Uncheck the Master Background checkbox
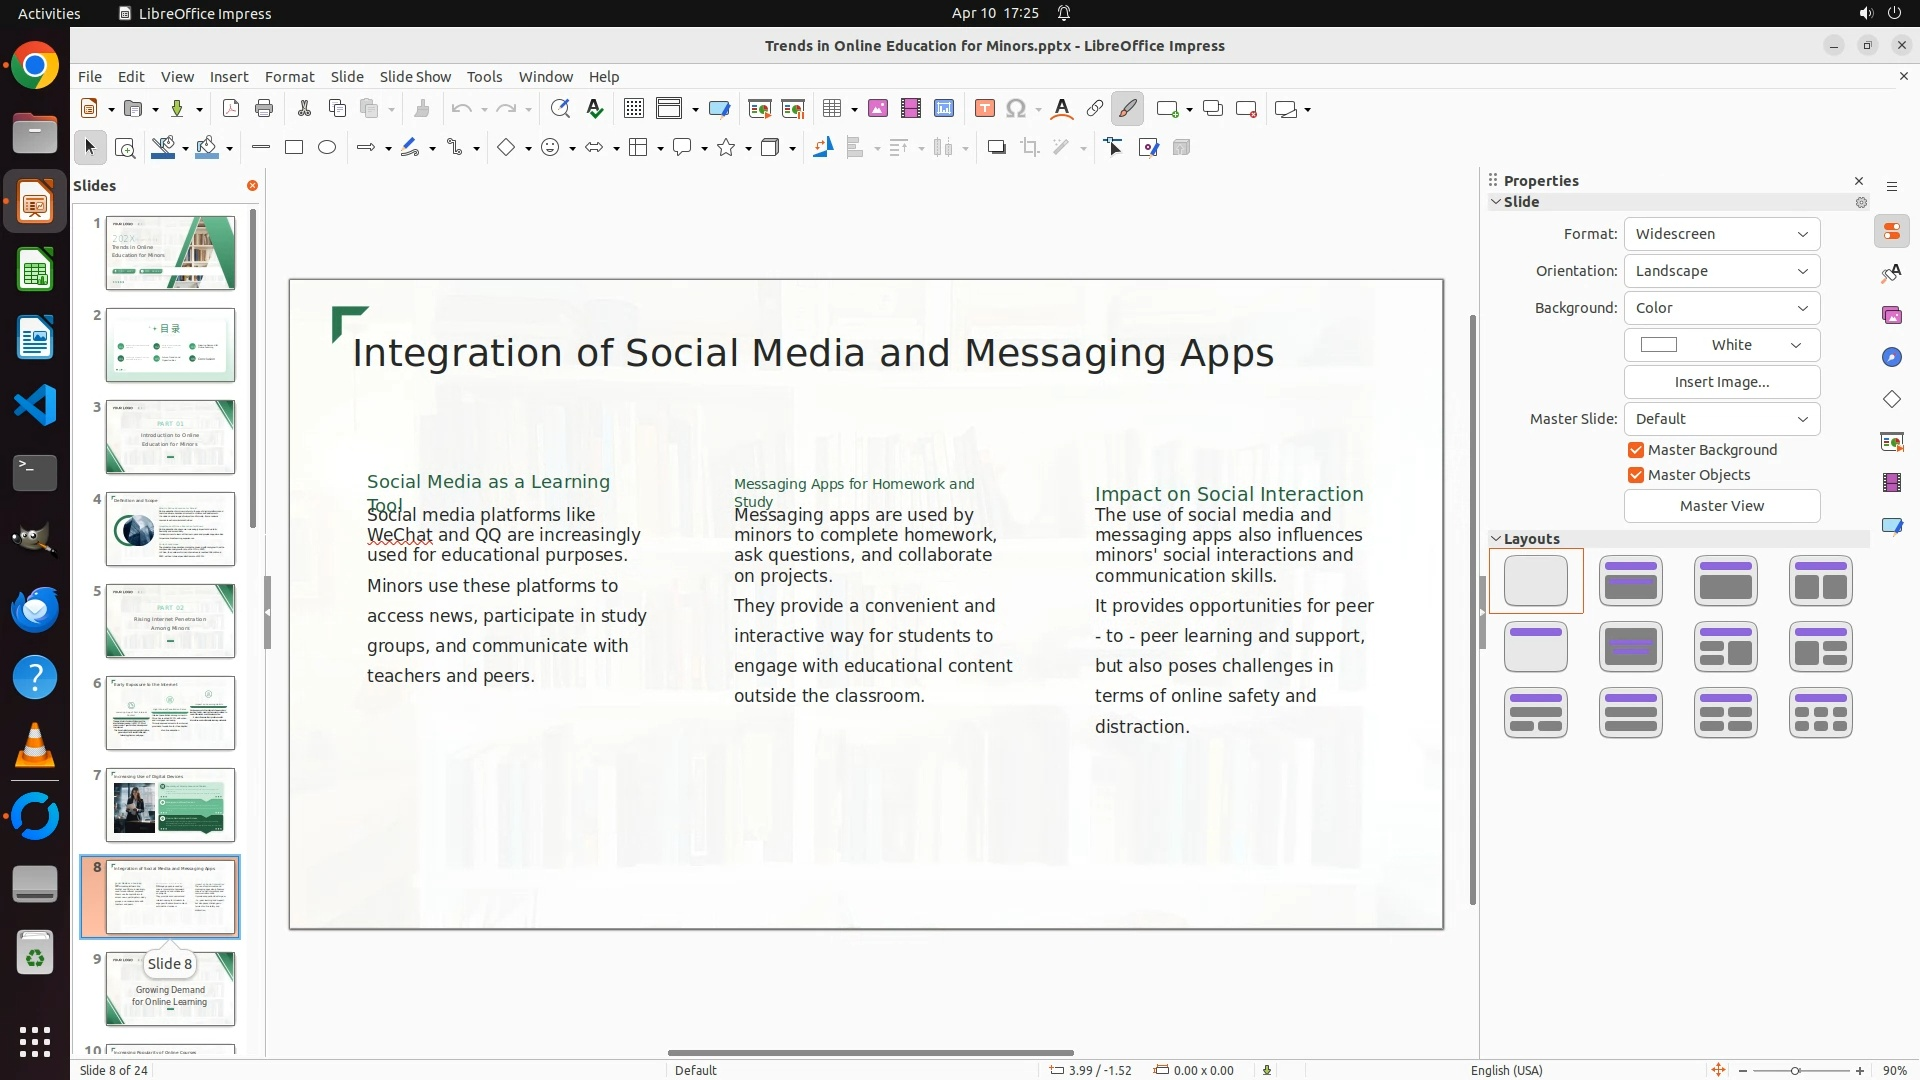This screenshot has height=1080, width=1920. [1636, 450]
